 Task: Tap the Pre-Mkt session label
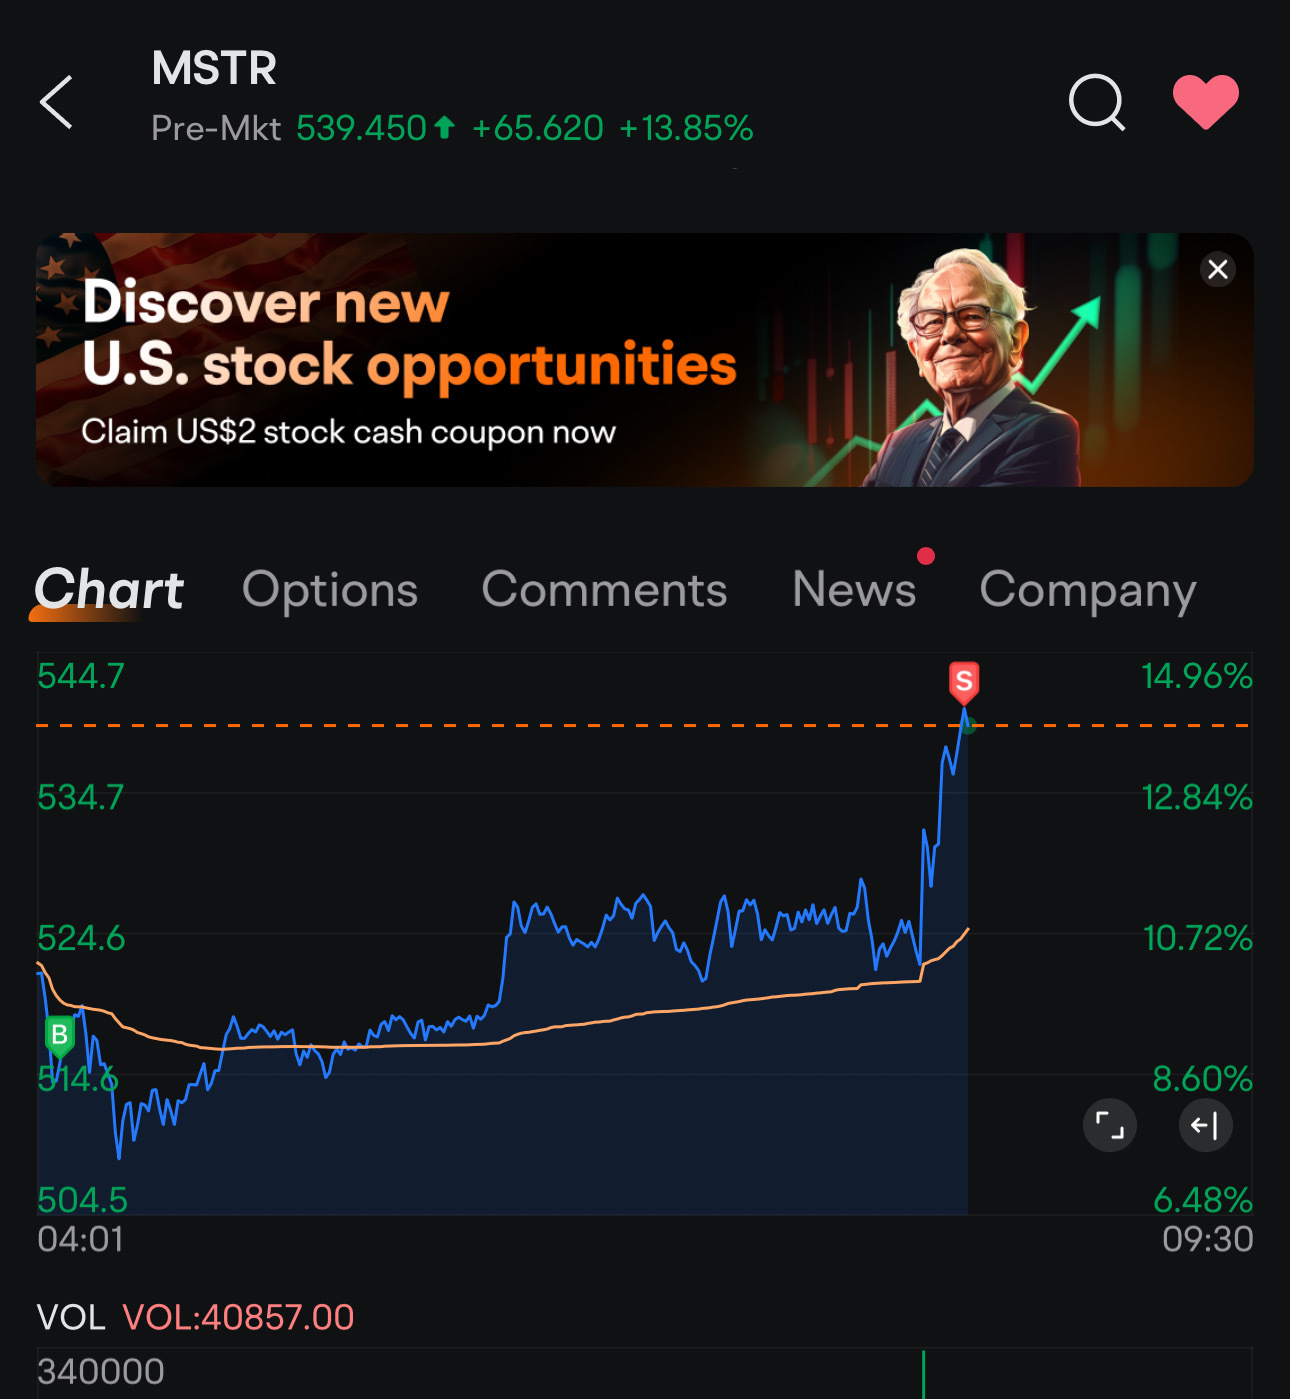pos(216,128)
